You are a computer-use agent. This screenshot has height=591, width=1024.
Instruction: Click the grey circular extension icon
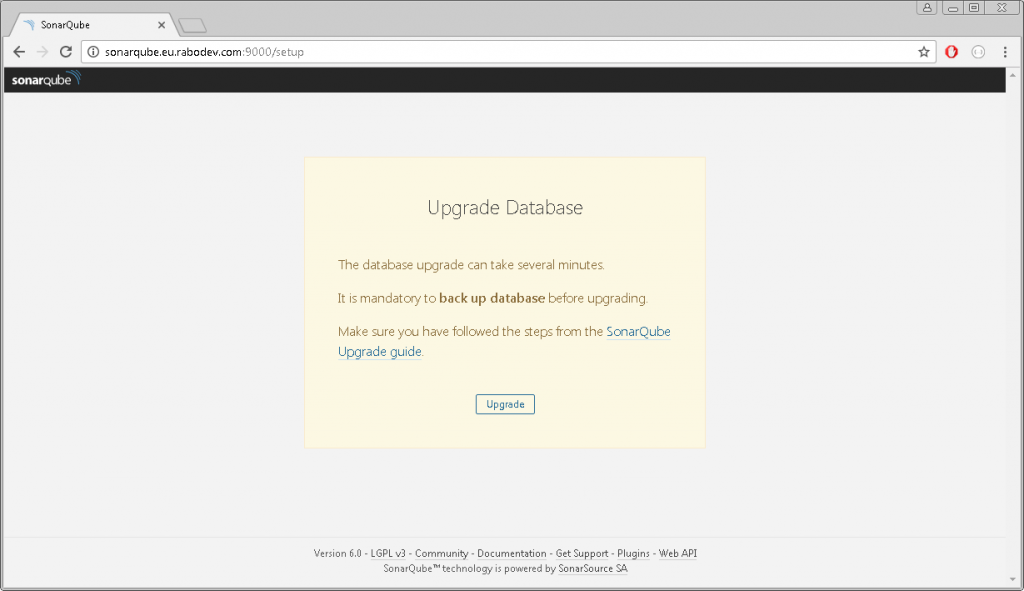(x=978, y=52)
